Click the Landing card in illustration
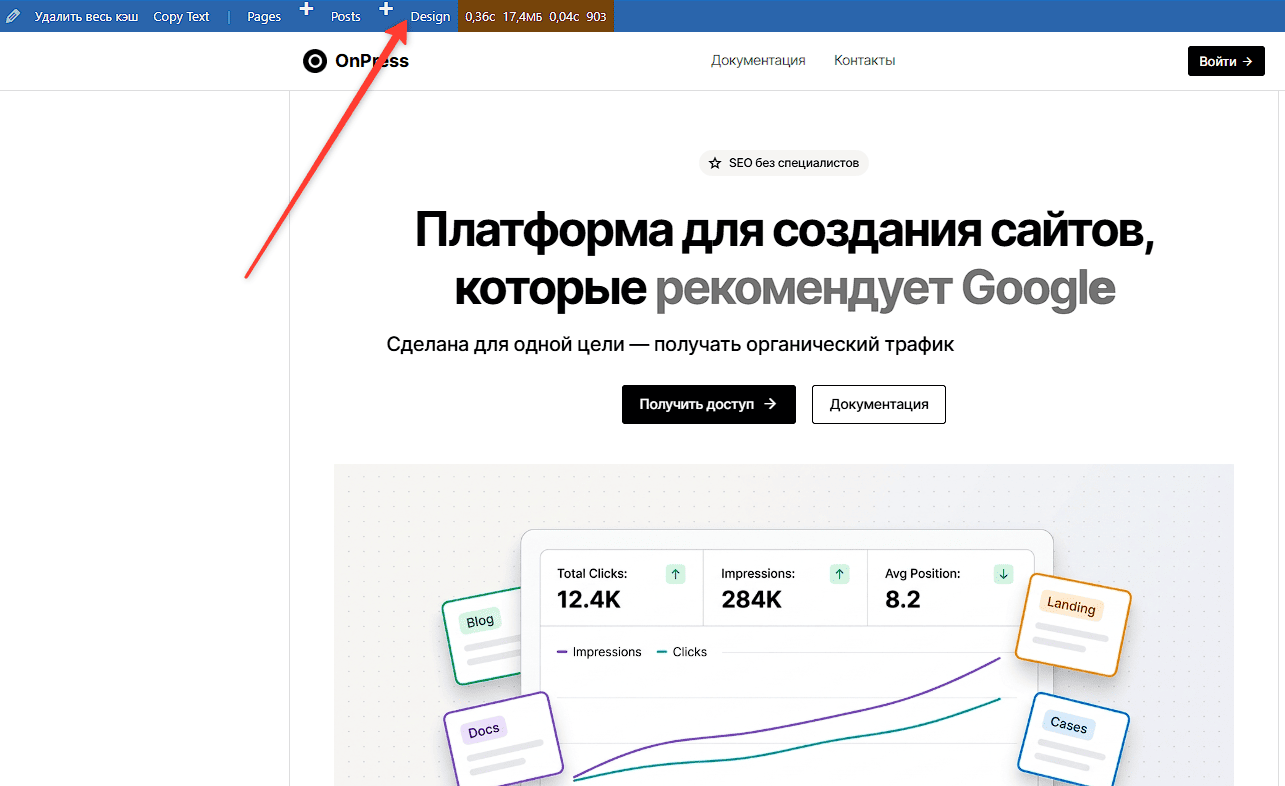Image resolution: width=1285 pixels, height=786 pixels. click(x=1073, y=624)
